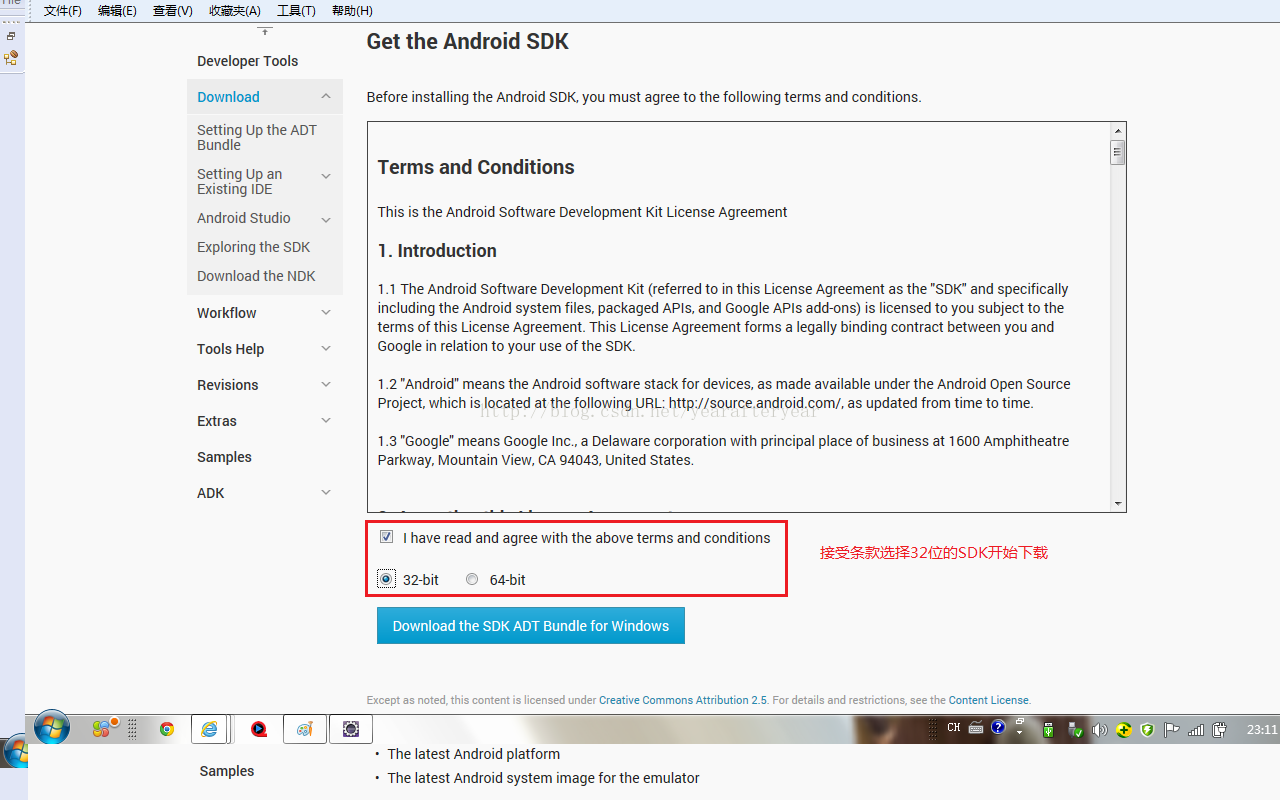Expand Setting Up an Existing IDE chevron
The width and height of the screenshot is (1280, 800).
click(326, 176)
